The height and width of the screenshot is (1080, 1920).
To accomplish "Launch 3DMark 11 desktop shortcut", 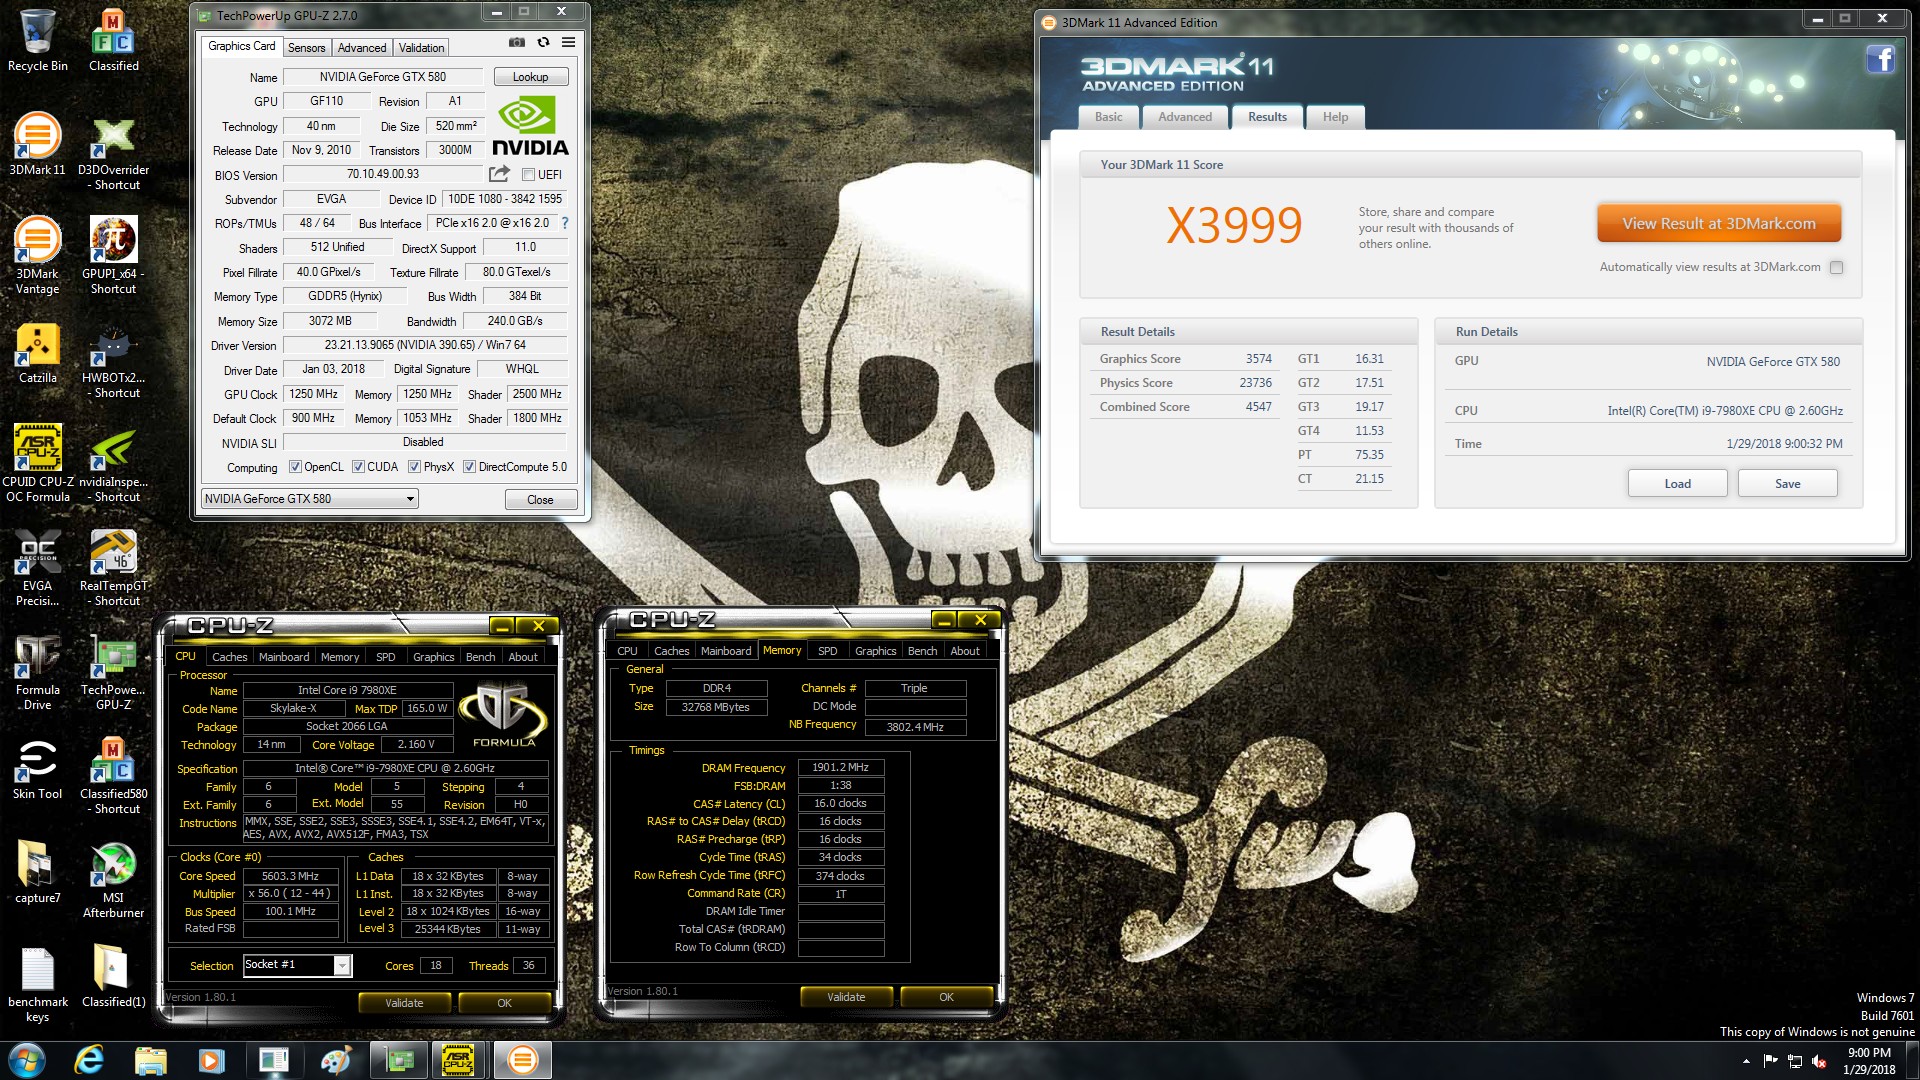I will tap(38, 144).
